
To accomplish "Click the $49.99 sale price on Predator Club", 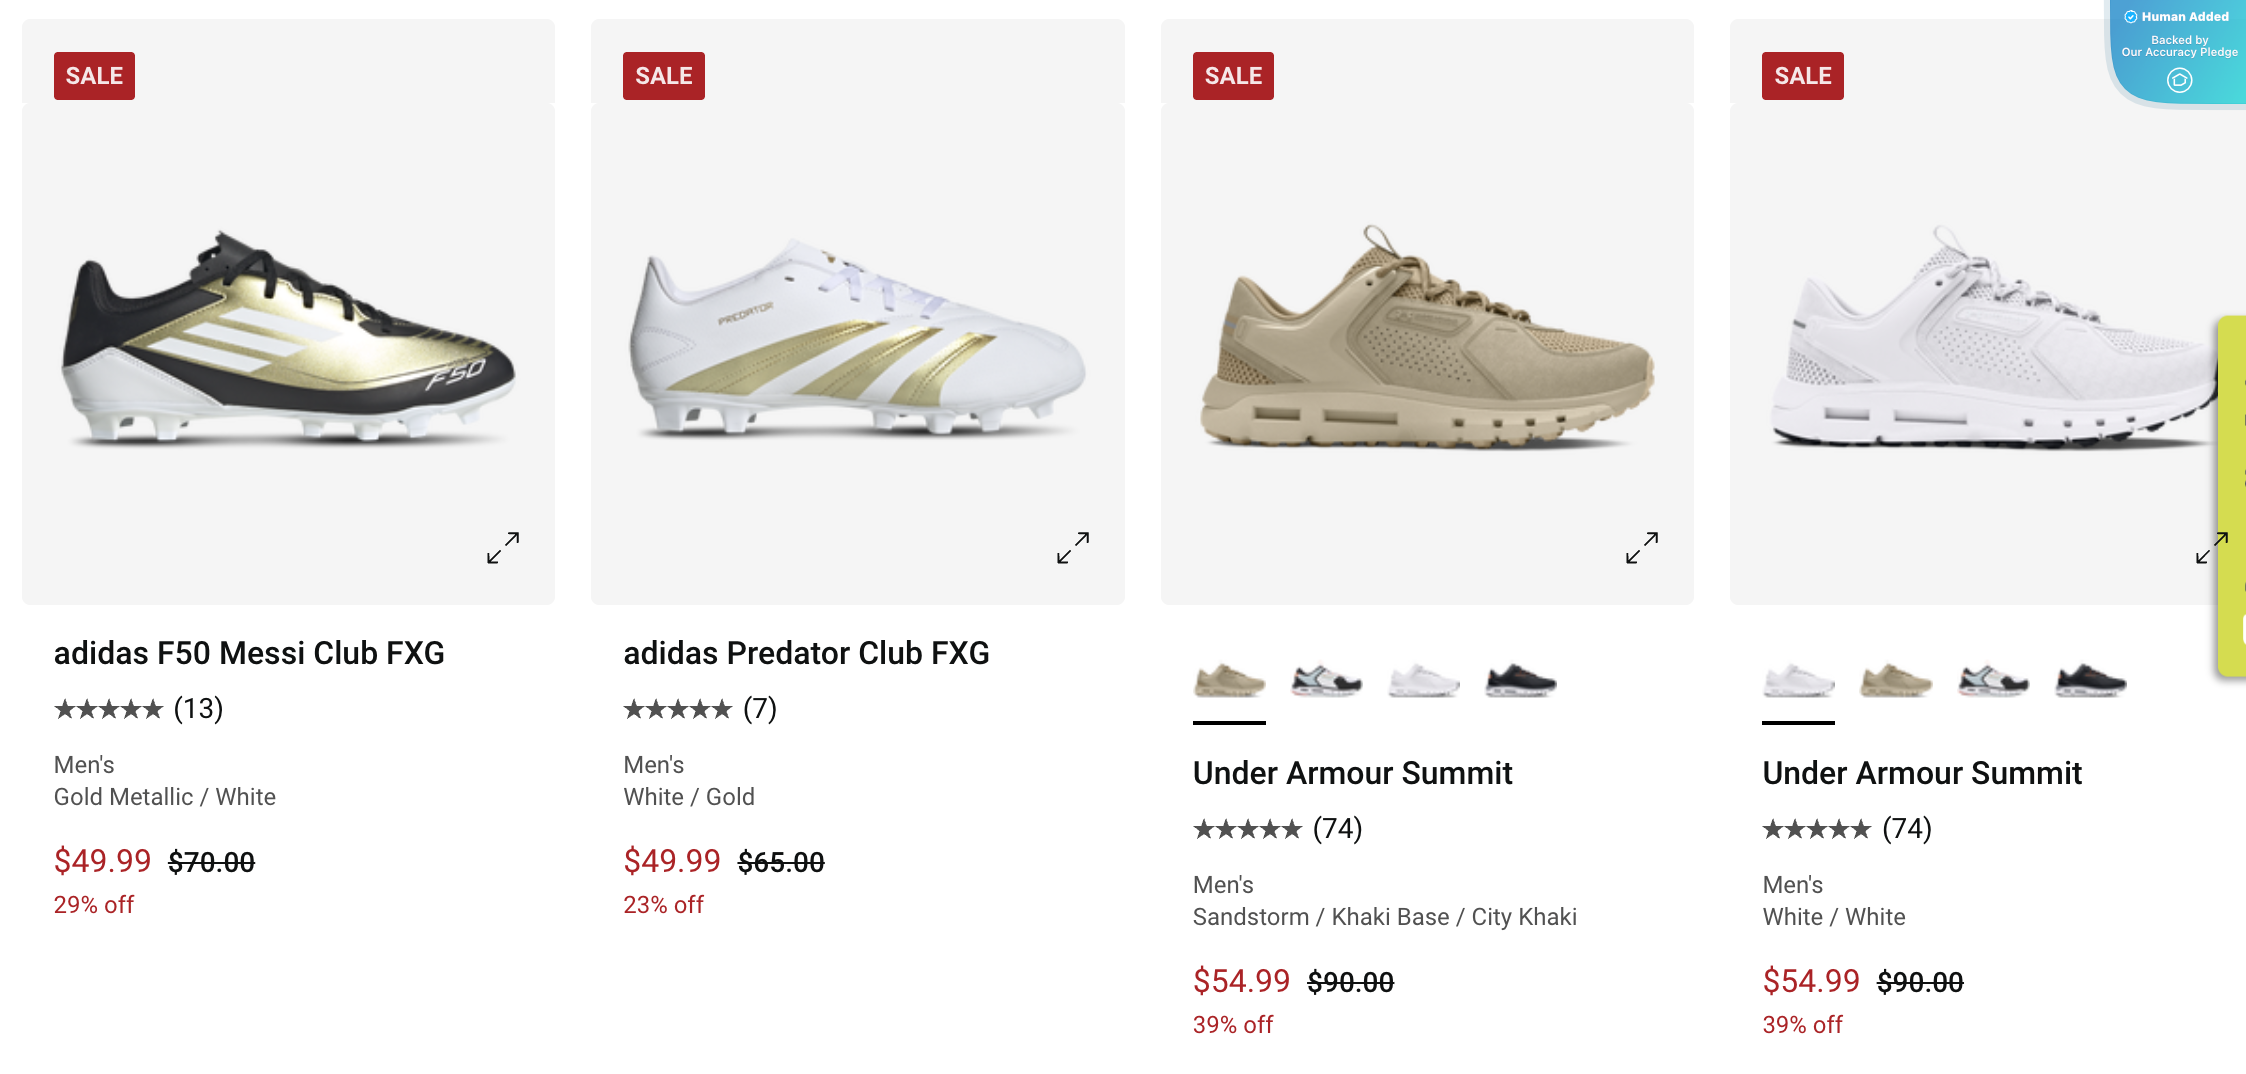I will pyautogui.click(x=671, y=861).
